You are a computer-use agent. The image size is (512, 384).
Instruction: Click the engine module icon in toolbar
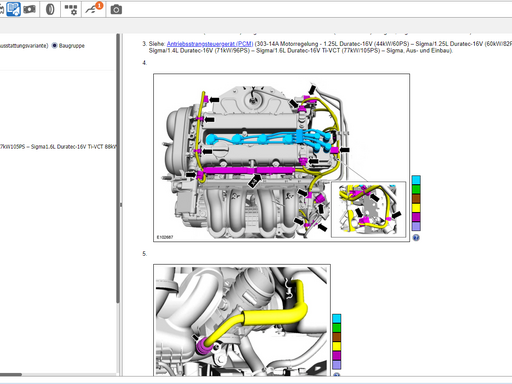click(x=30, y=9)
